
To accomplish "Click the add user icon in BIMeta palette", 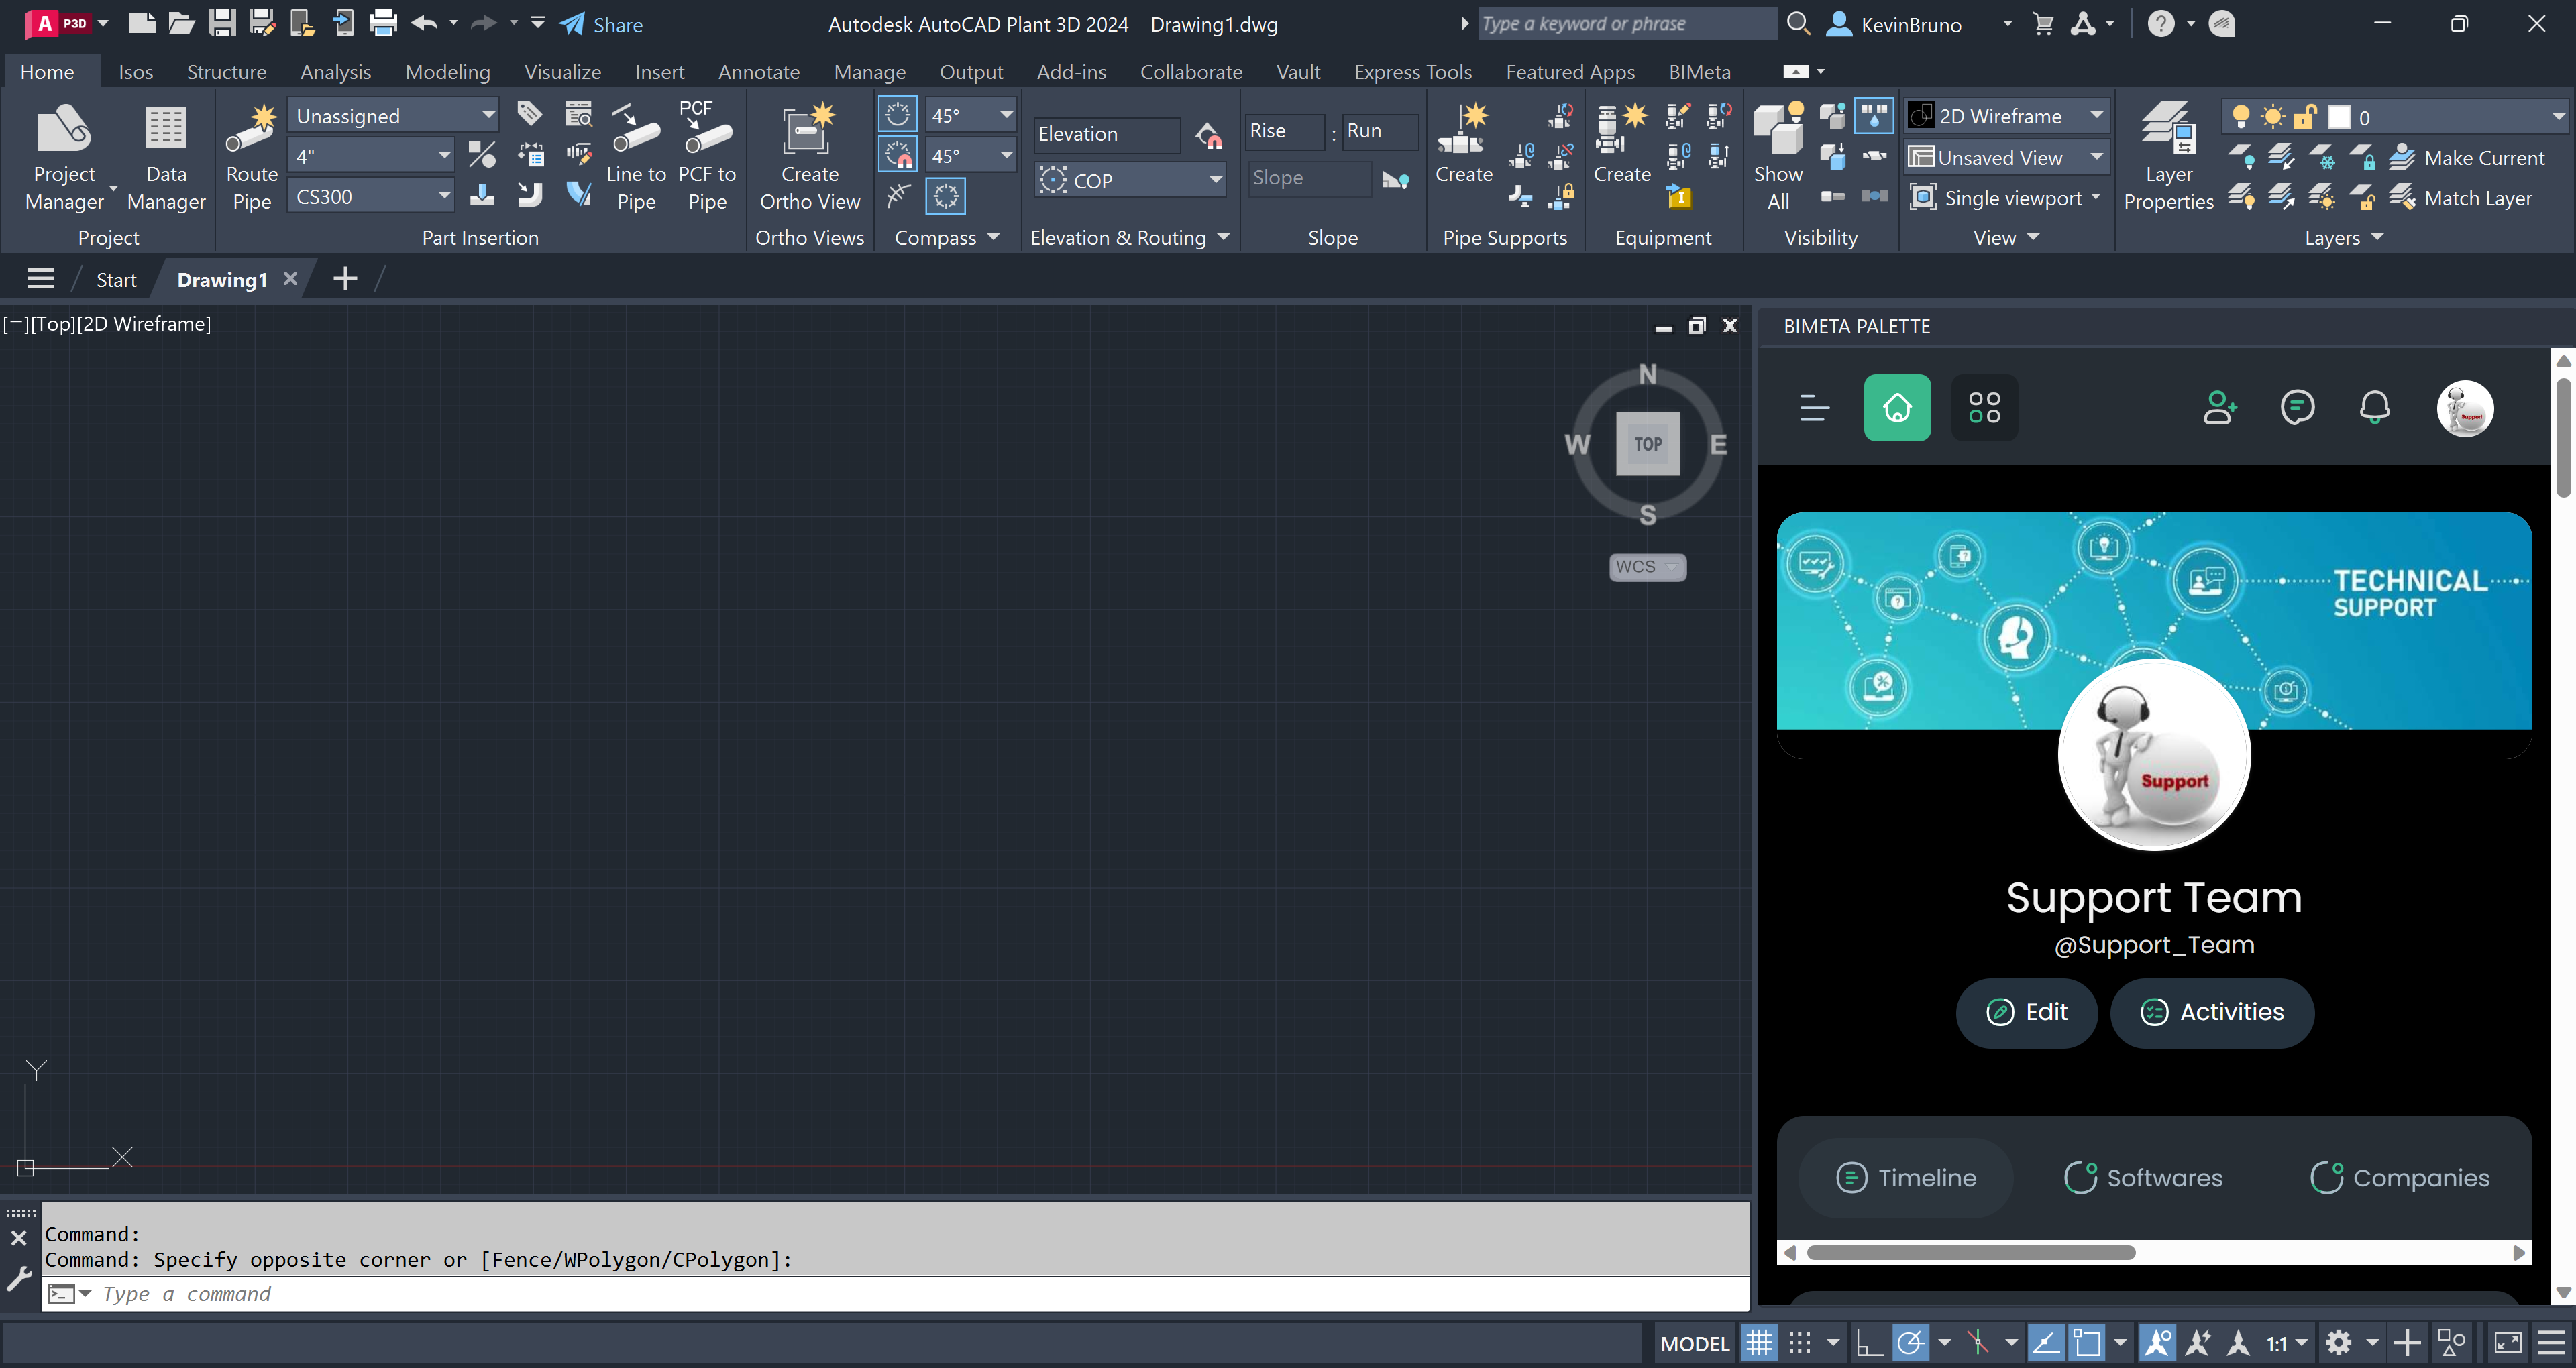I will pos(2220,408).
